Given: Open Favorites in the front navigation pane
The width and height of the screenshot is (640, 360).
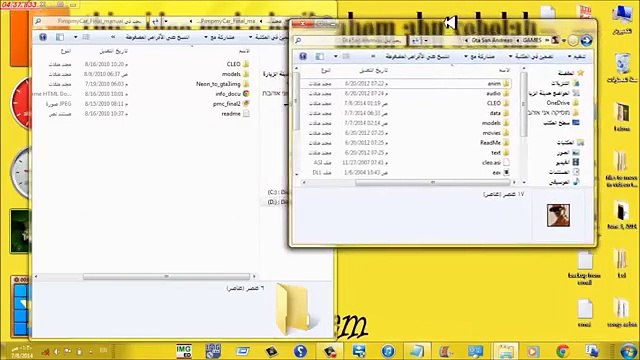Looking at the screenshot, I should pos(571,73).
